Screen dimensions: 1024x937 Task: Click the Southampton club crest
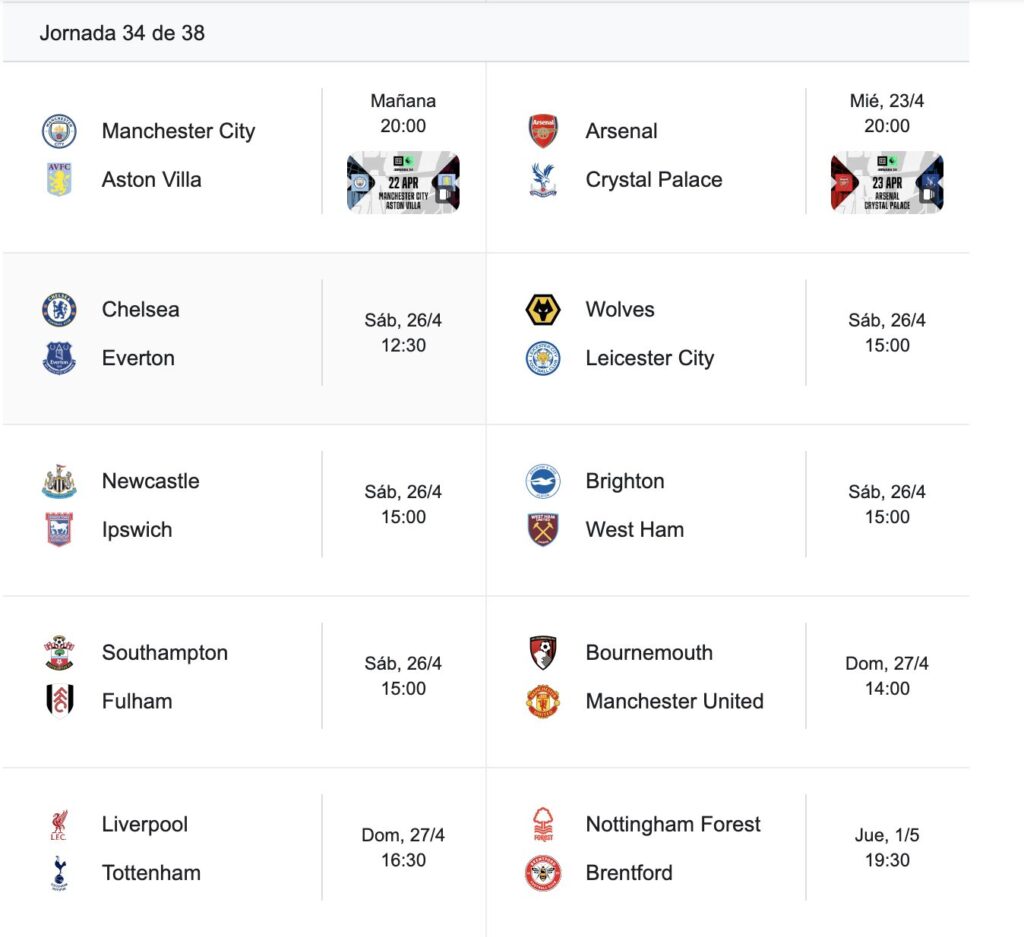click(x=59, y=653)
